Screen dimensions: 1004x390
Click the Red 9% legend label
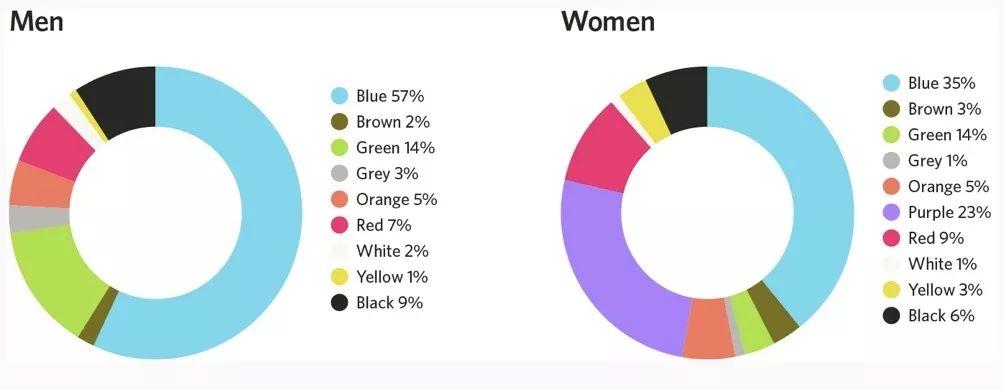pos(936,238)
